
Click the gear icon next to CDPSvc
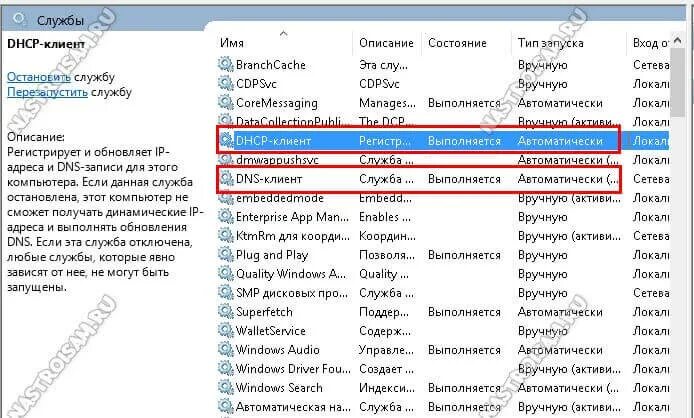[x=226, y=84]
